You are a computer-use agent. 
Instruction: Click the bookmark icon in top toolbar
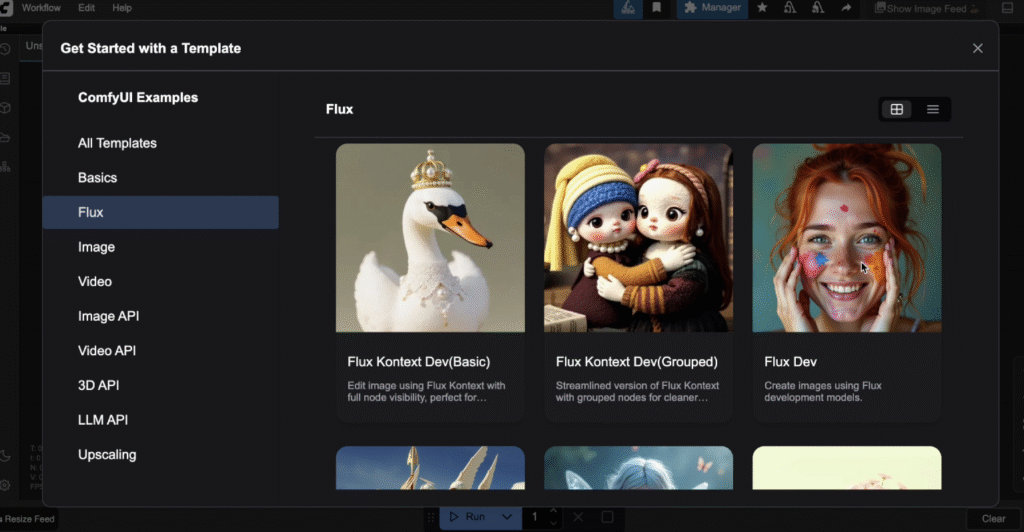[x=656, y=8]
